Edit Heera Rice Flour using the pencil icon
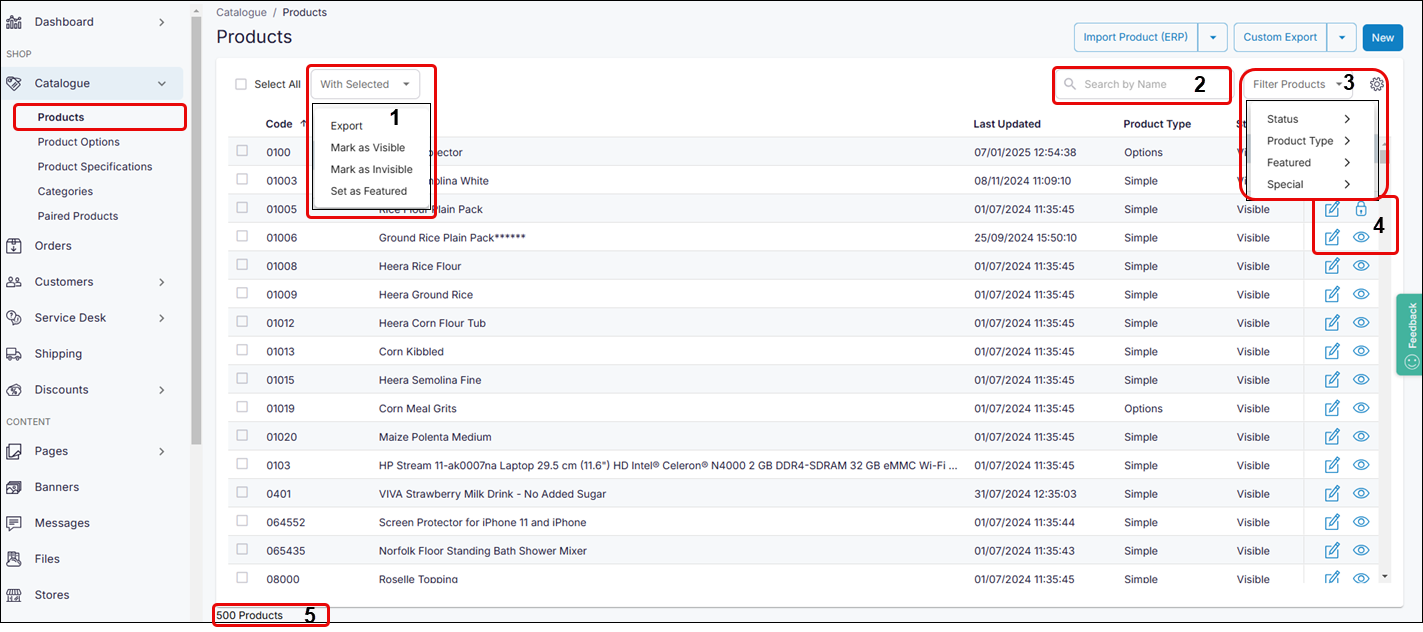 1331,265
